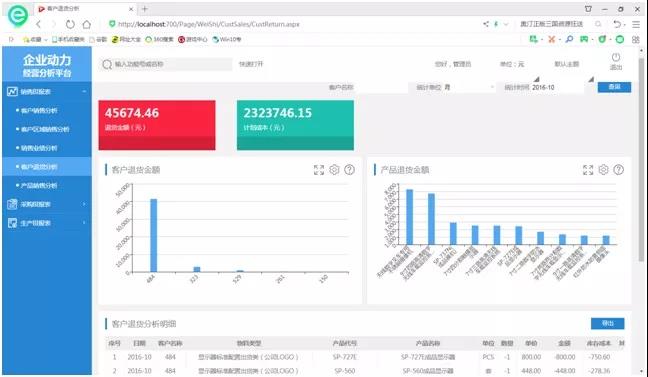Click the orange scissors extension icon

coord(551,39)
